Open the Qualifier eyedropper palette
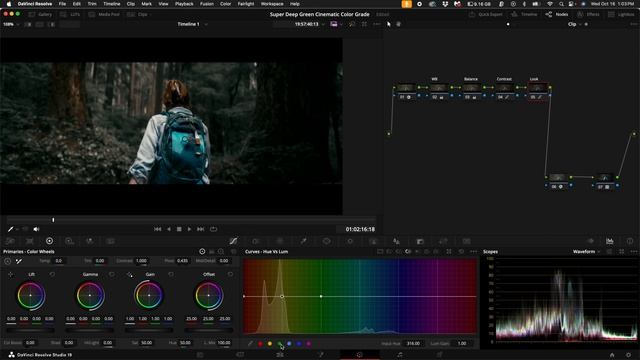This screenshot has width=640, height=360. (x=303, y=241)
